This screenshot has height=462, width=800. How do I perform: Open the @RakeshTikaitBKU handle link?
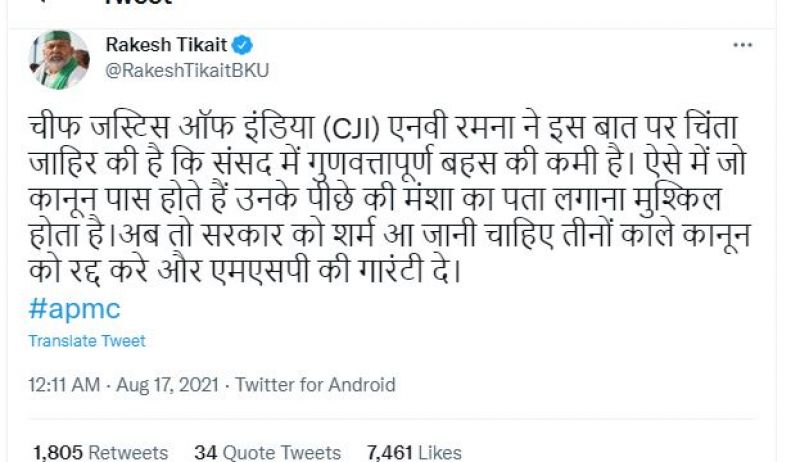point(187,70)
